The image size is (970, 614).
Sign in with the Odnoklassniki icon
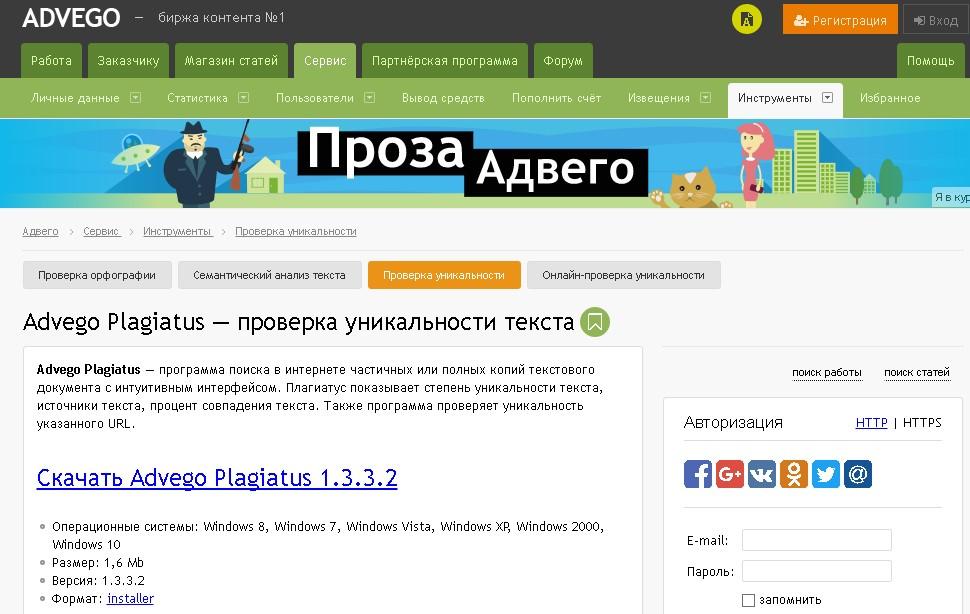(x=794, y=474)
